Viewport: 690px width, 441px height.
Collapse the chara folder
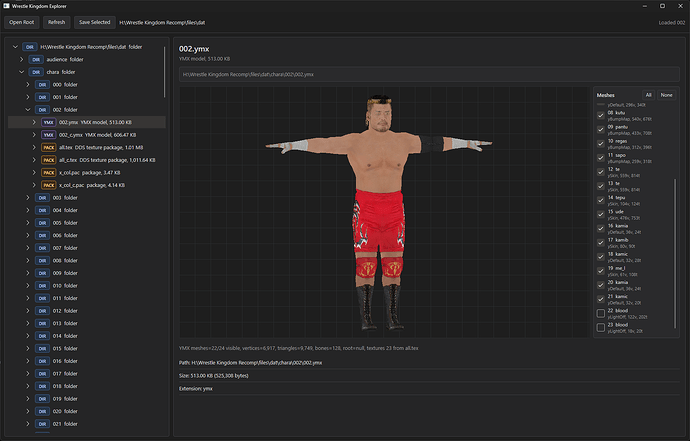pyautogui.click(x=22, y=72)
